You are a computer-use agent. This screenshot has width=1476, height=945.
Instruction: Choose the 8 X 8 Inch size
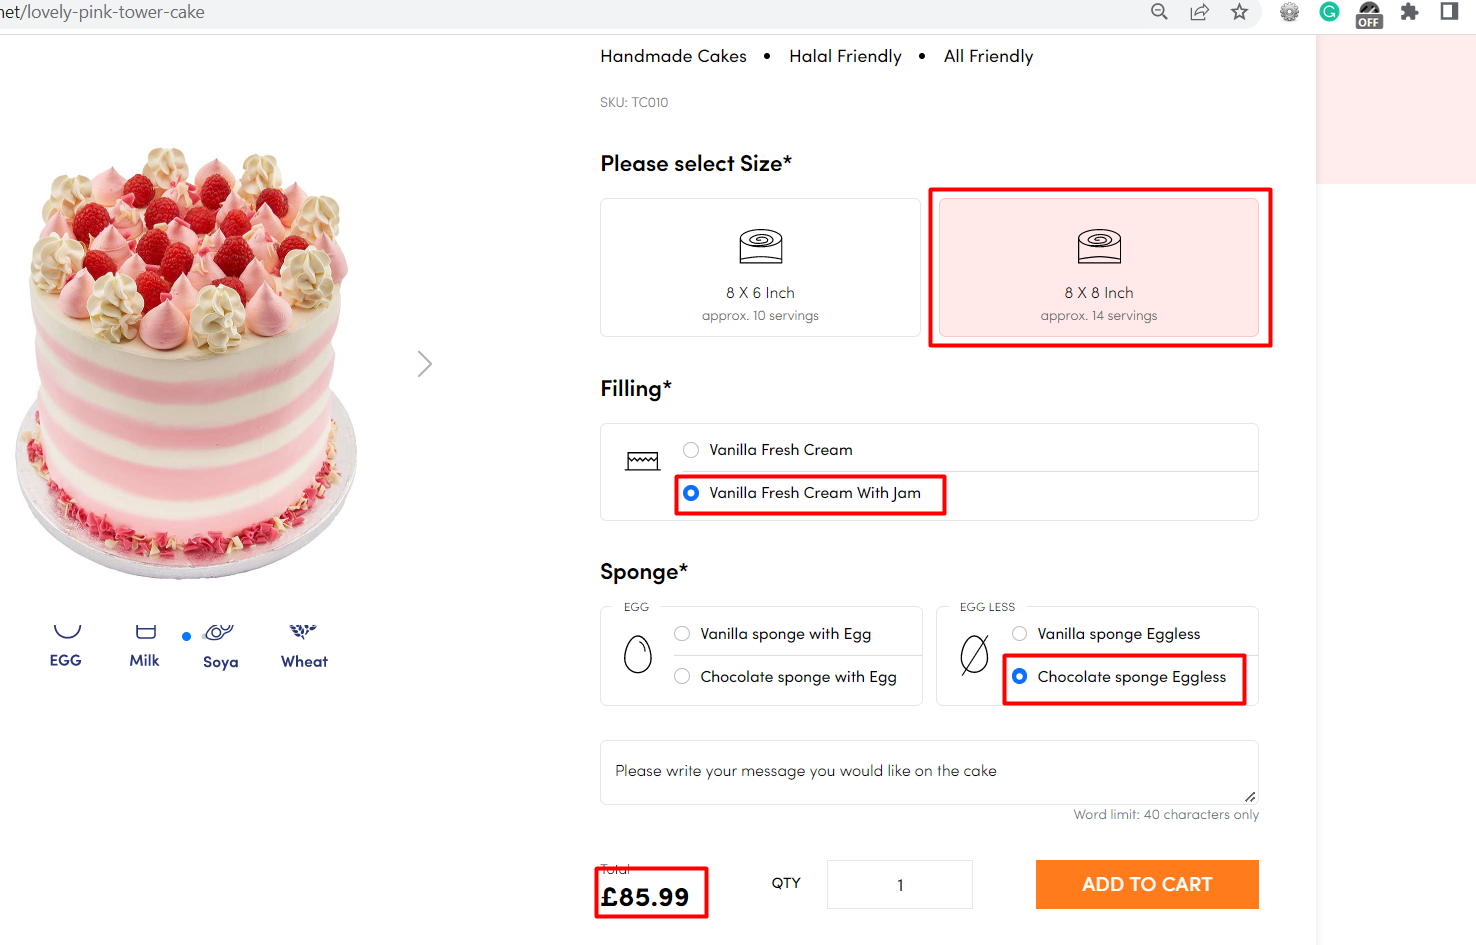pos(1098,267)
